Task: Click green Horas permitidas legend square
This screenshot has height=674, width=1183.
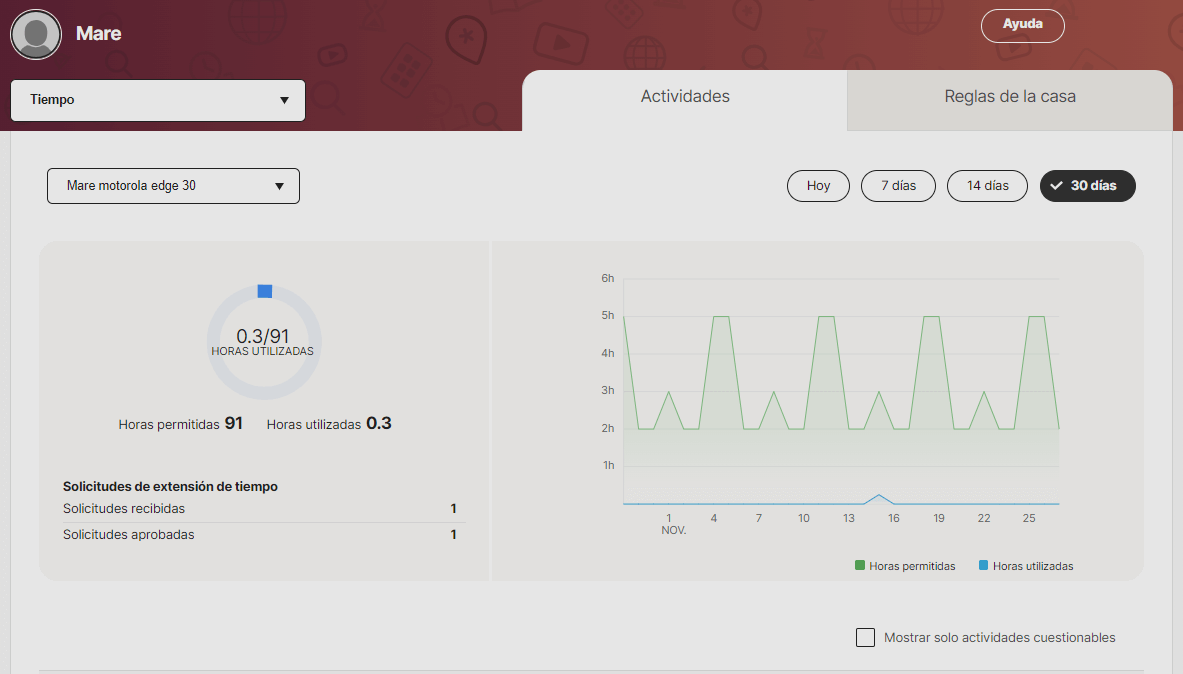Action: click(x=860, y=566)
